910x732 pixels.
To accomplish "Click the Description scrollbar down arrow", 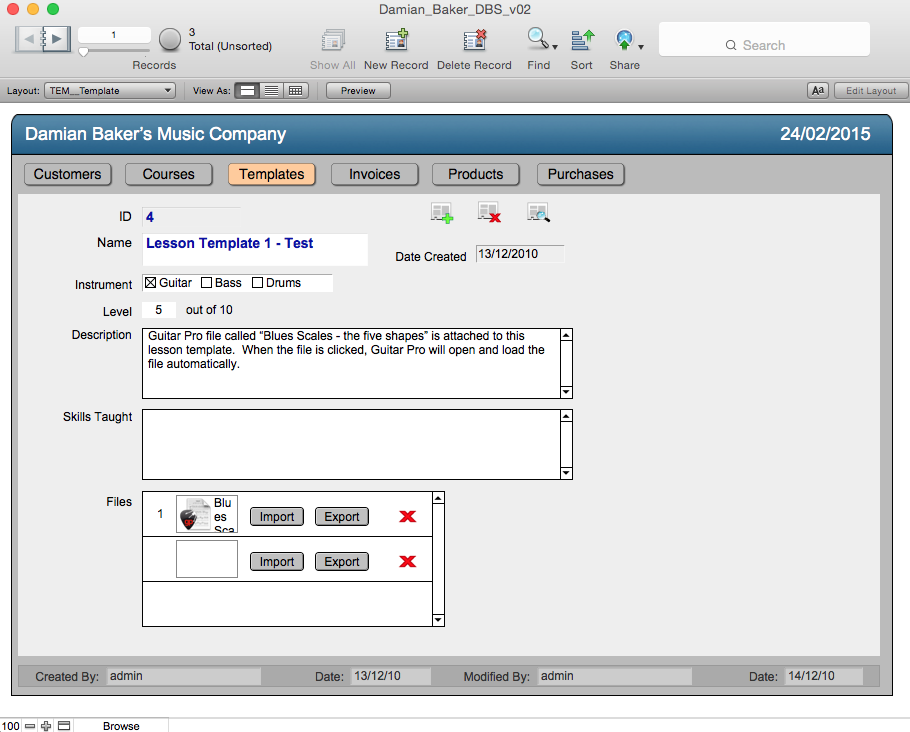I will (x=566, y=392).
